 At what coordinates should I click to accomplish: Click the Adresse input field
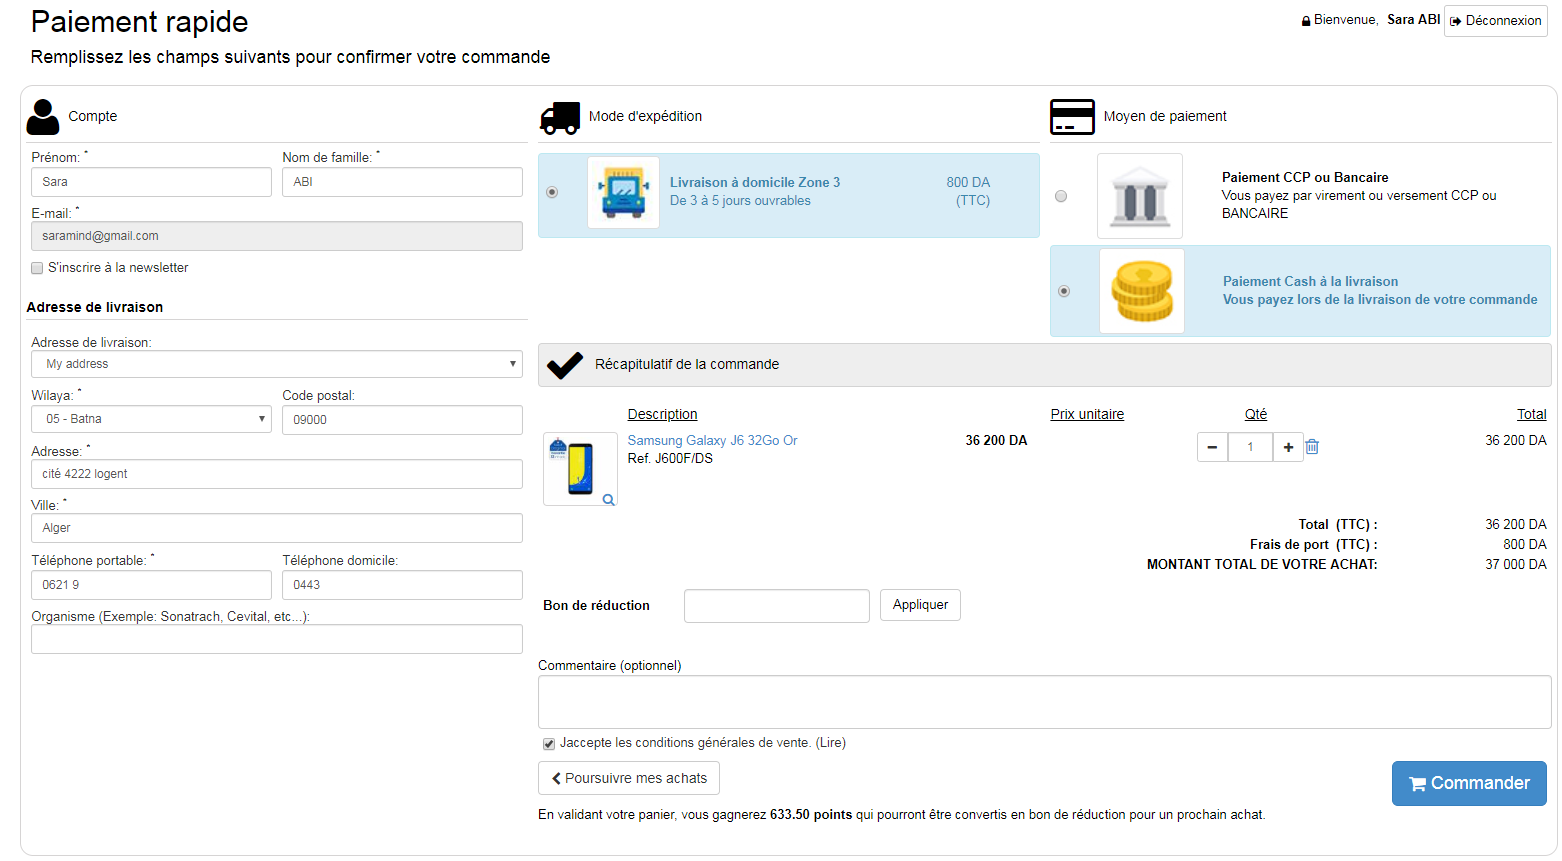277,474
